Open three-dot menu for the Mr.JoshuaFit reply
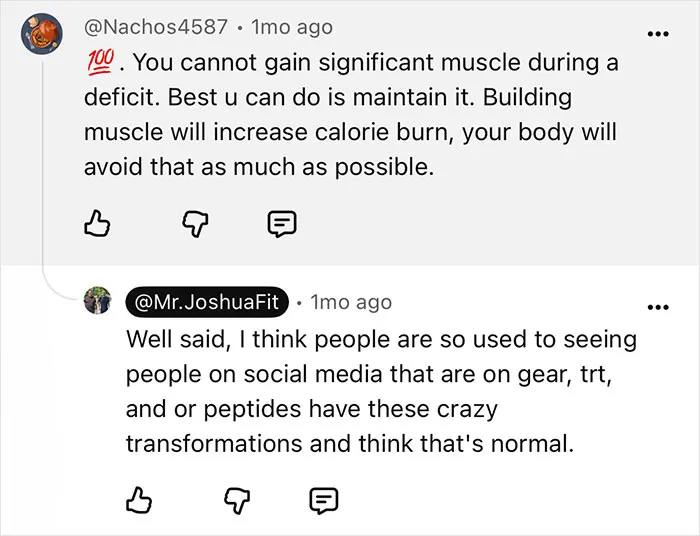The image size is (700, 536). [x=658, y=307]
